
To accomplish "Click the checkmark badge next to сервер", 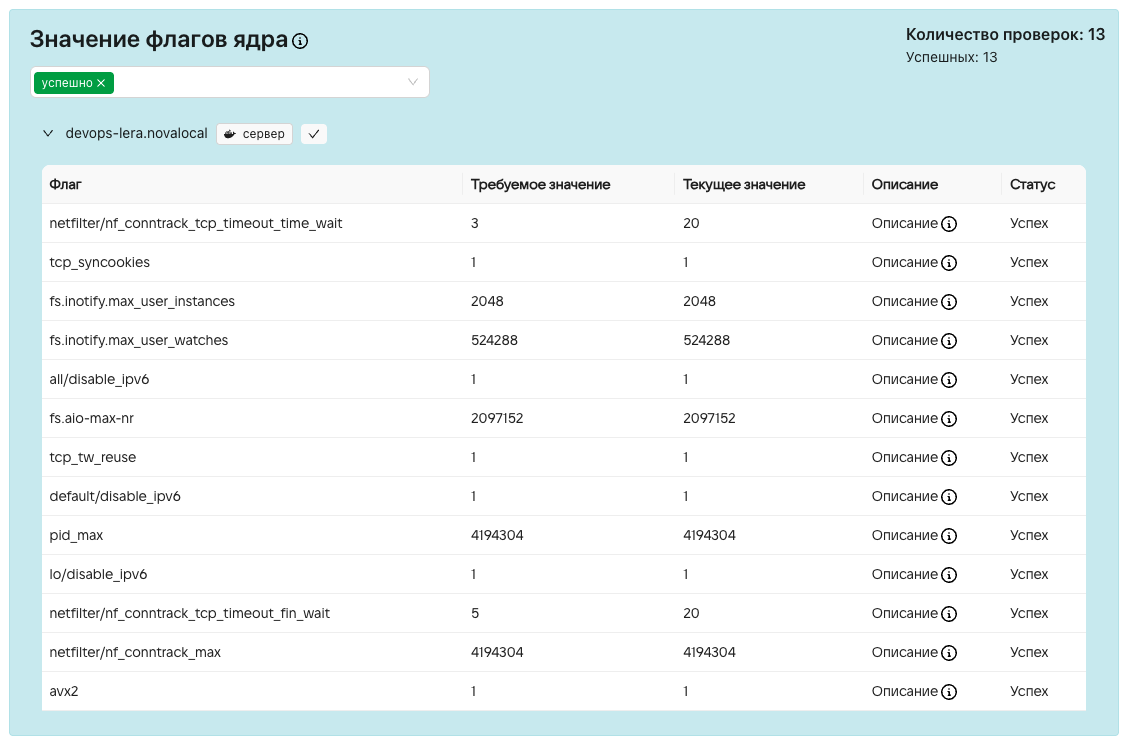I will coord(314,134).
